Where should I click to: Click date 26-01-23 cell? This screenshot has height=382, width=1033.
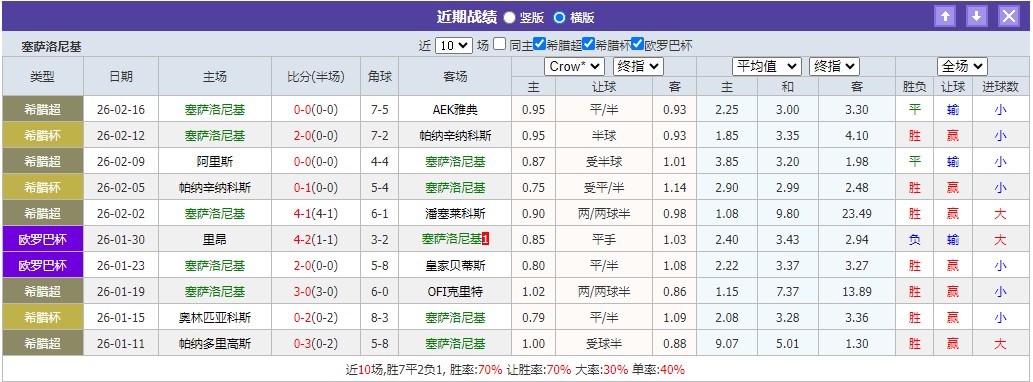point(121,265)
